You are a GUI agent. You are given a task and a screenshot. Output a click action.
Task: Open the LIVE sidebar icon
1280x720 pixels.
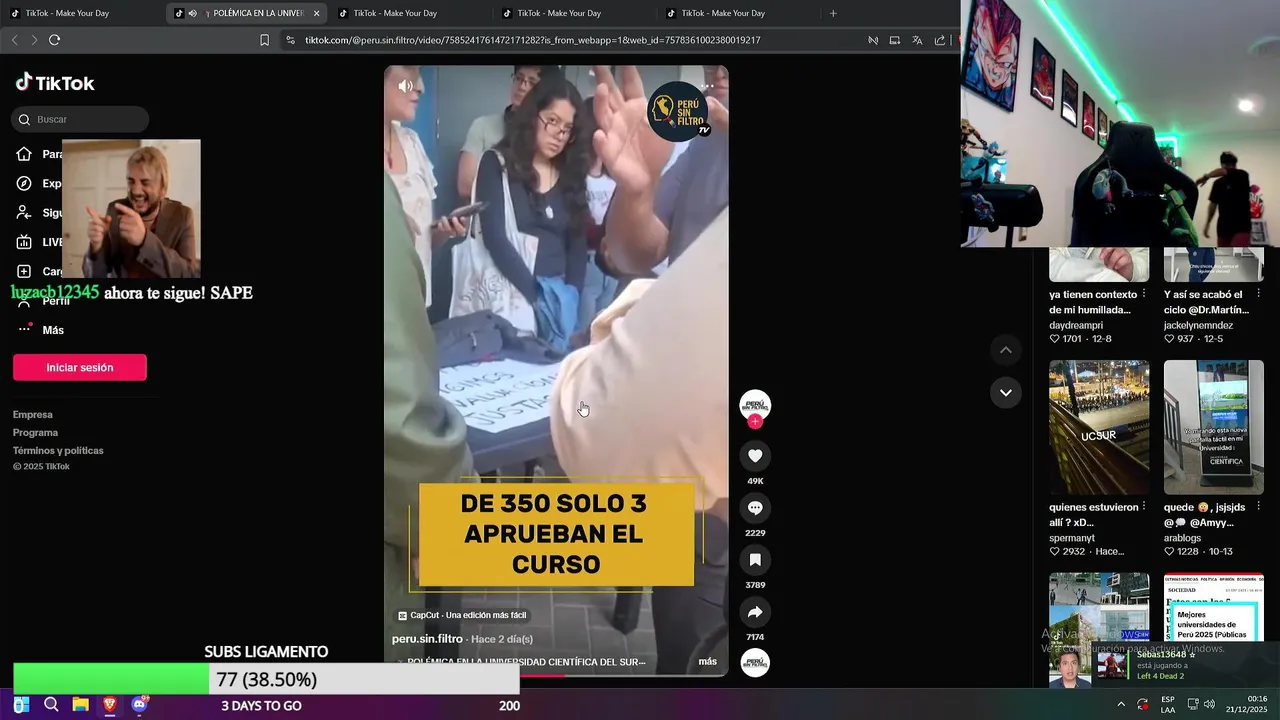pyautogui.click(x=25, y=242)
